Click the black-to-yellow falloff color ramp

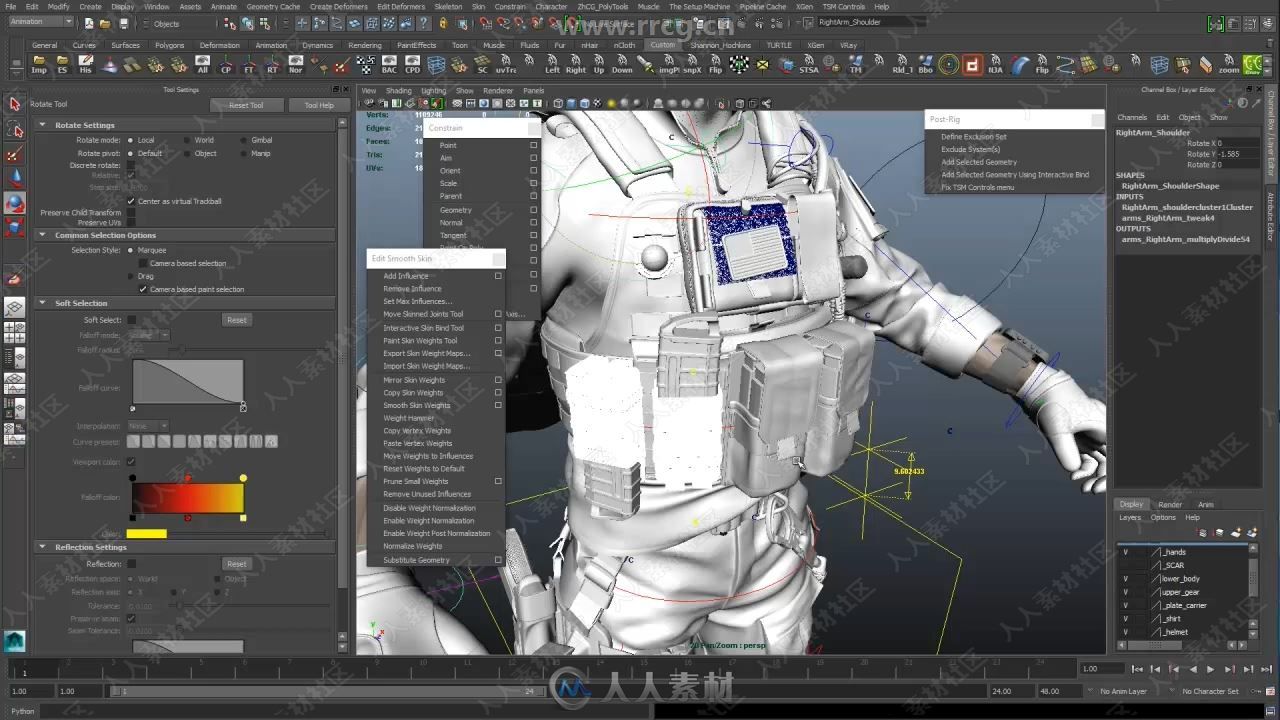(187, 498)
